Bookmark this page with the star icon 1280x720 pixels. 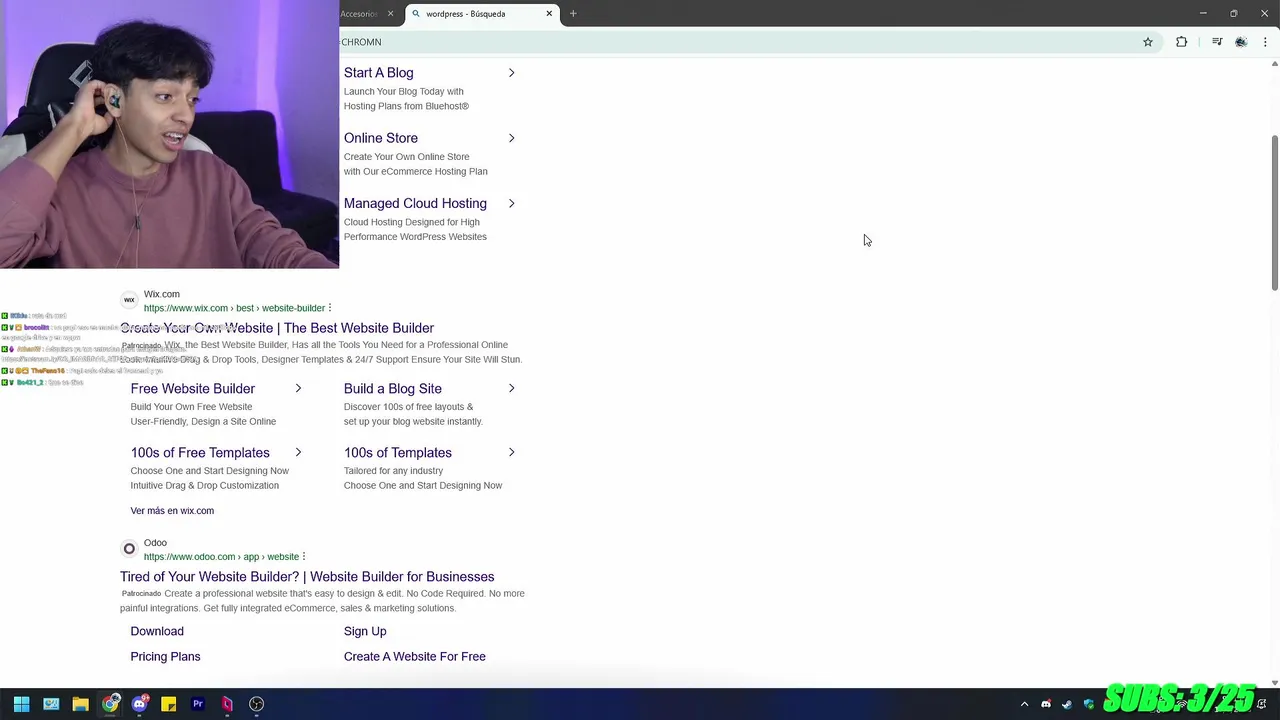(x=1148, y=42)
